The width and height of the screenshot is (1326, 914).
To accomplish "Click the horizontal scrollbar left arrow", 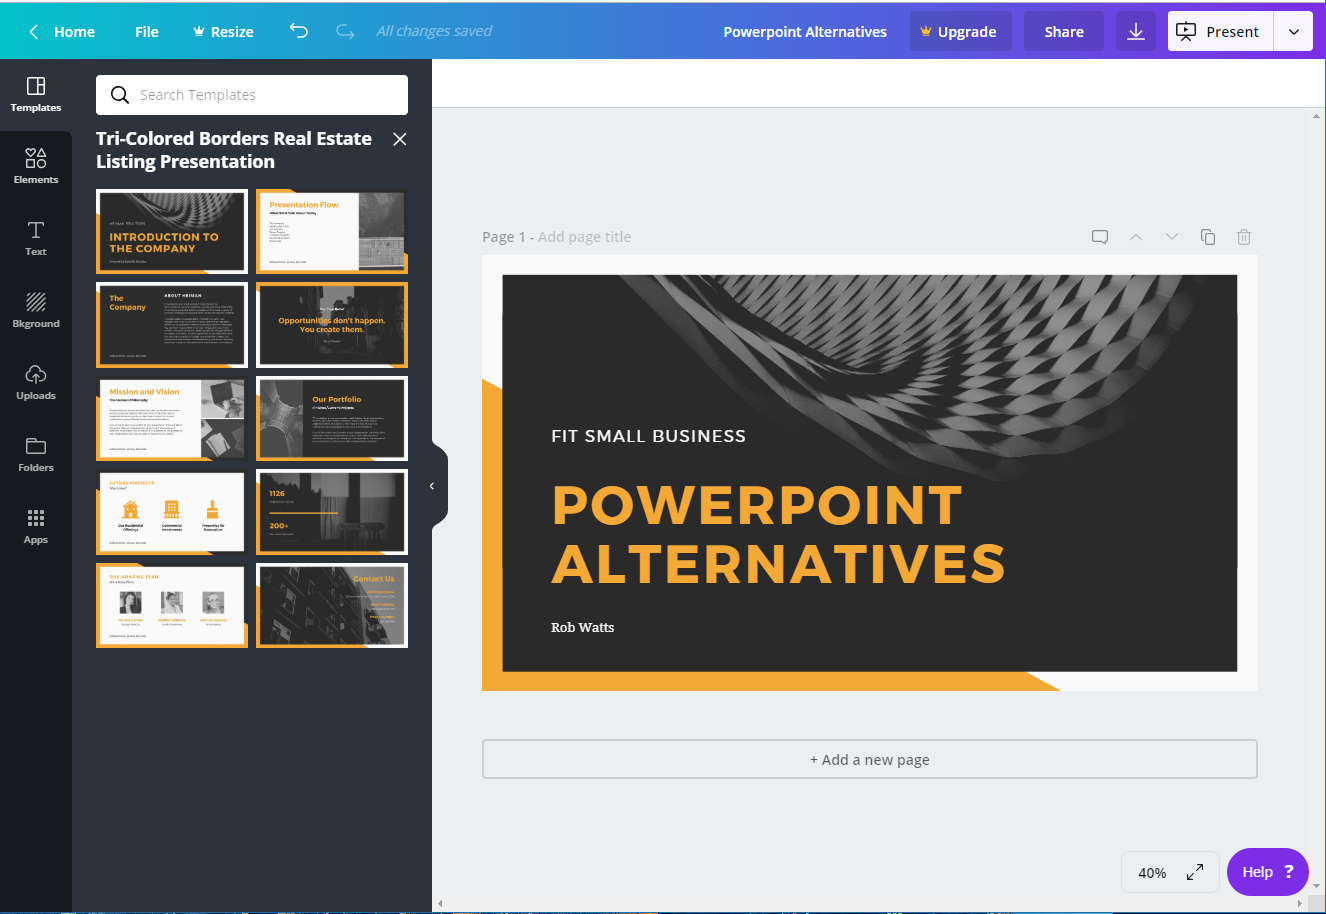I will point(440,904).
